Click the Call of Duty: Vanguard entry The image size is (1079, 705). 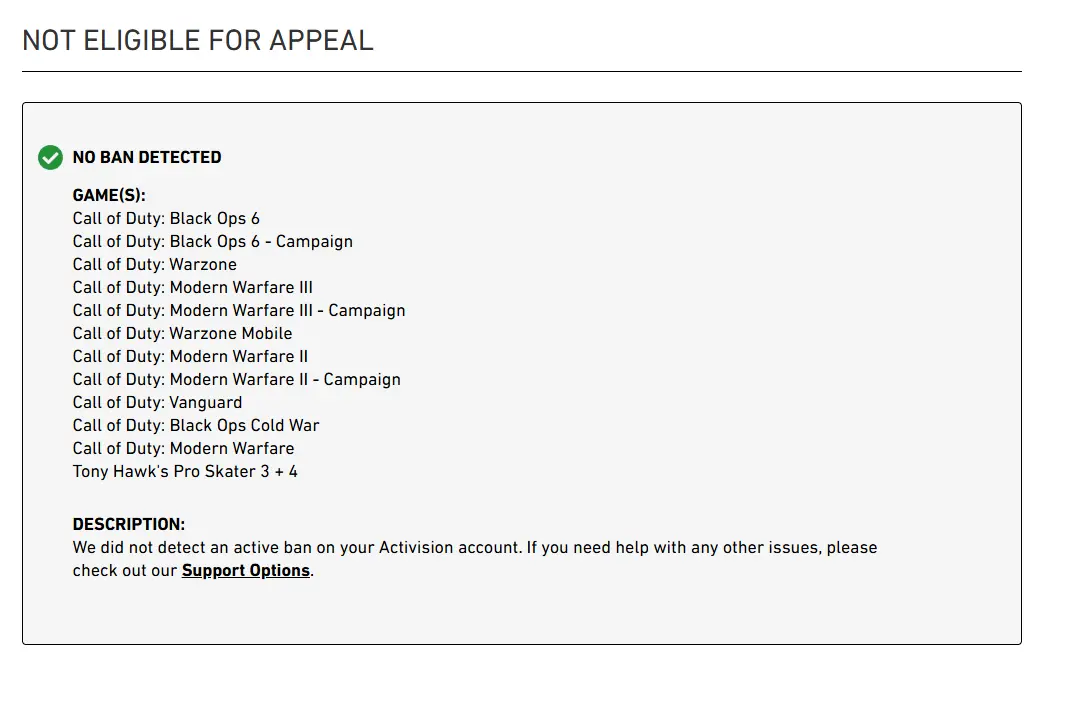click(157, 403)
